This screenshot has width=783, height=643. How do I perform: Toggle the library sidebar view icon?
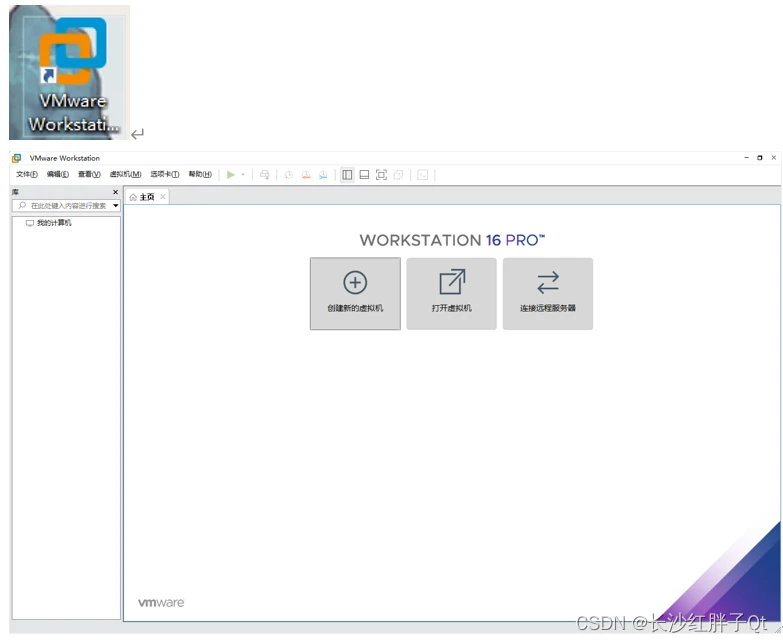(x=347, y=175)
